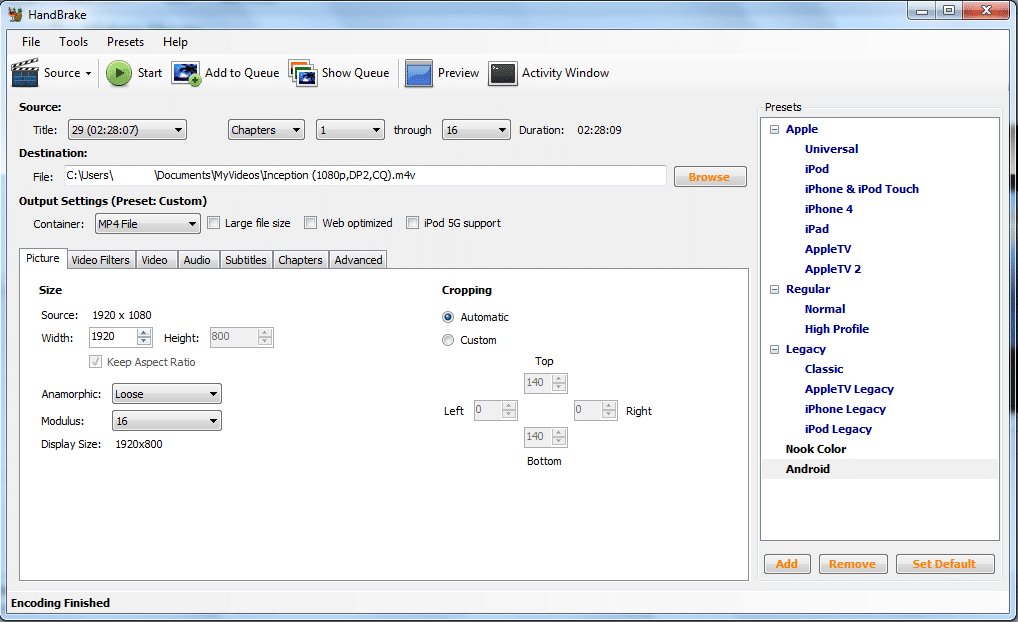Select the High Profile preset
The image size is (1018, 622).
point(837,329)
